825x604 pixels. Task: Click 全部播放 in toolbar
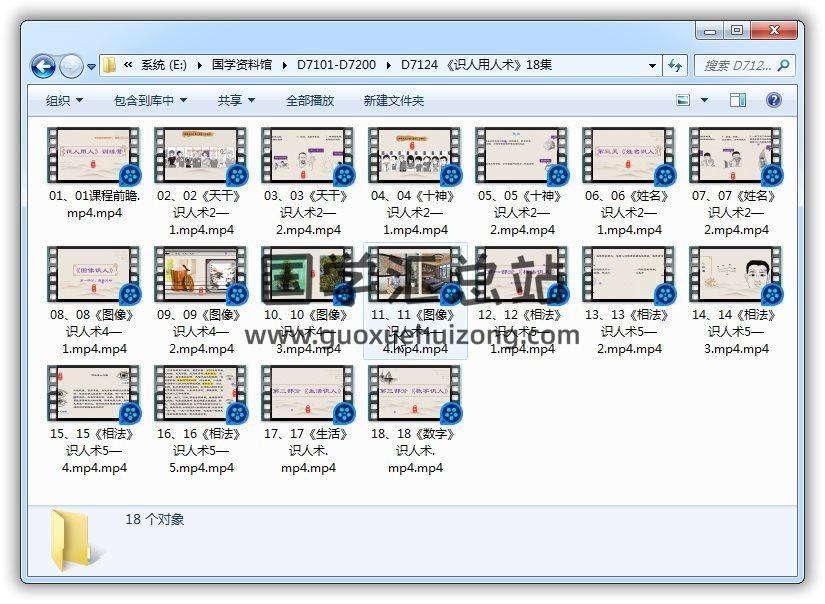coord(310,100)
